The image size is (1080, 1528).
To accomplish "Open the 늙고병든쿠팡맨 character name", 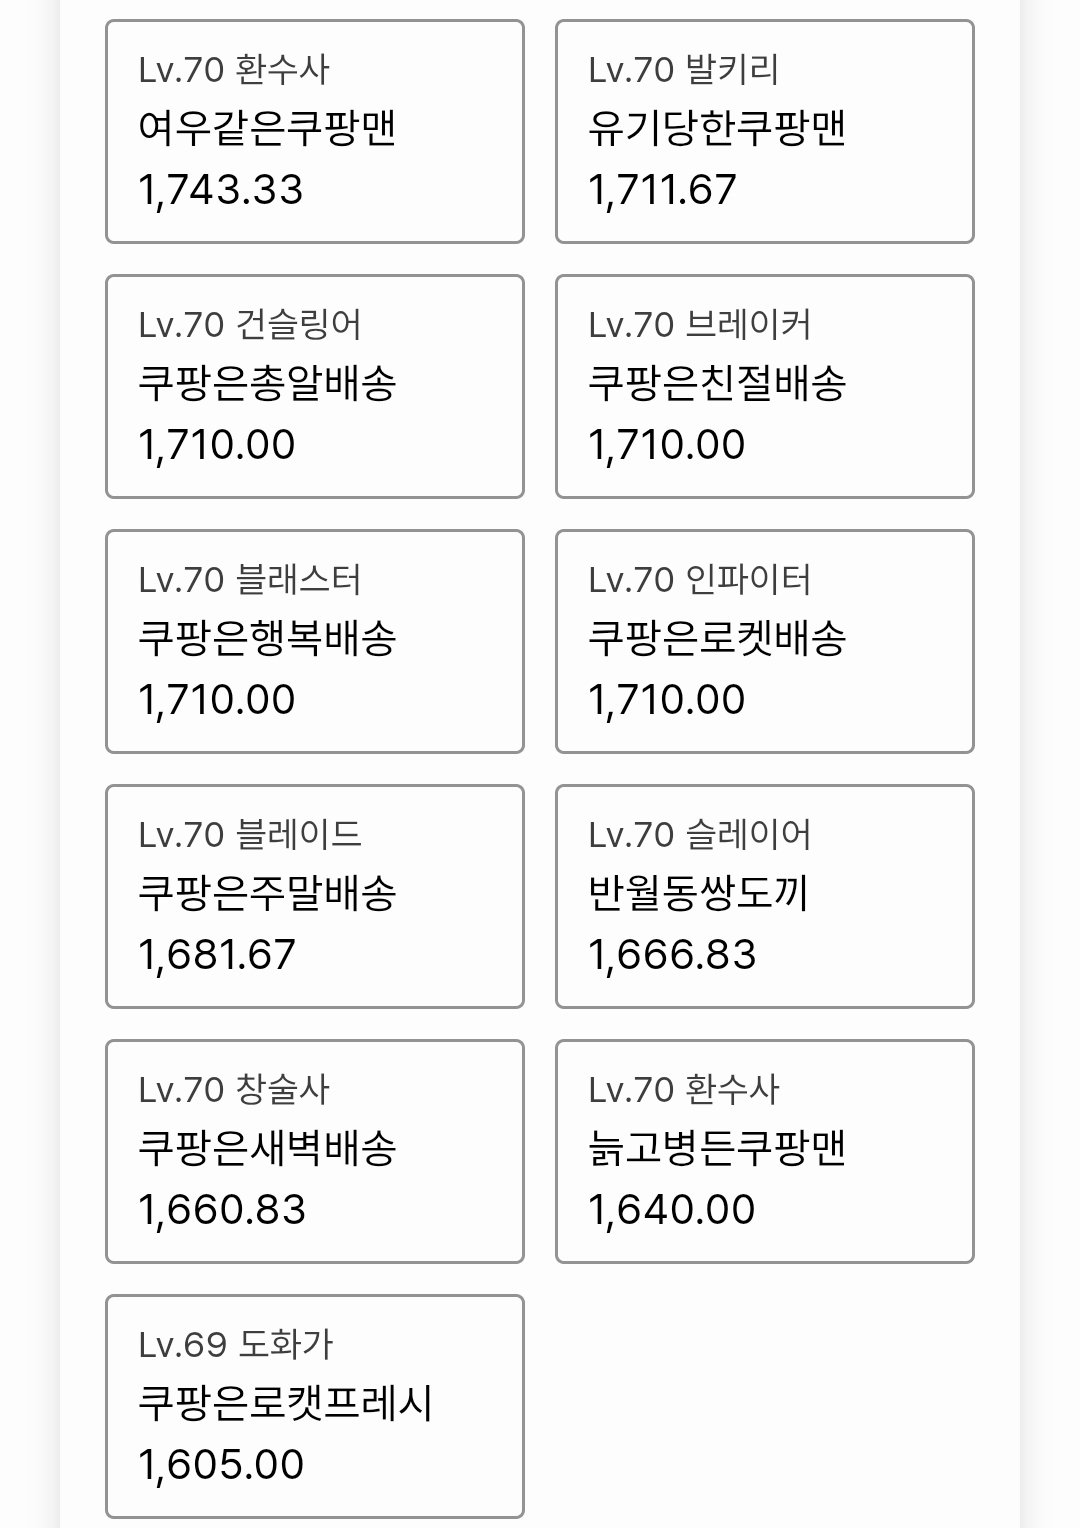I will 717,1148.
